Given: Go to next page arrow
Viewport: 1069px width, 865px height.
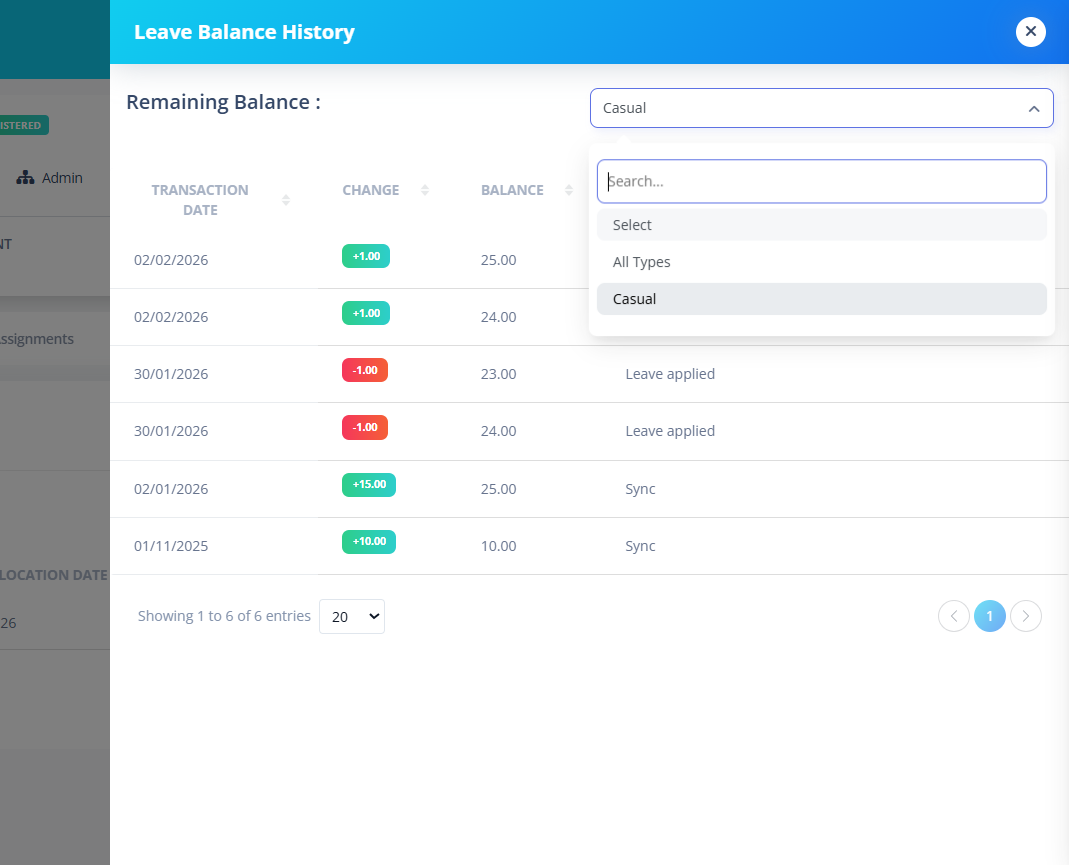Looking at the screenshot, I should 1025,616.
